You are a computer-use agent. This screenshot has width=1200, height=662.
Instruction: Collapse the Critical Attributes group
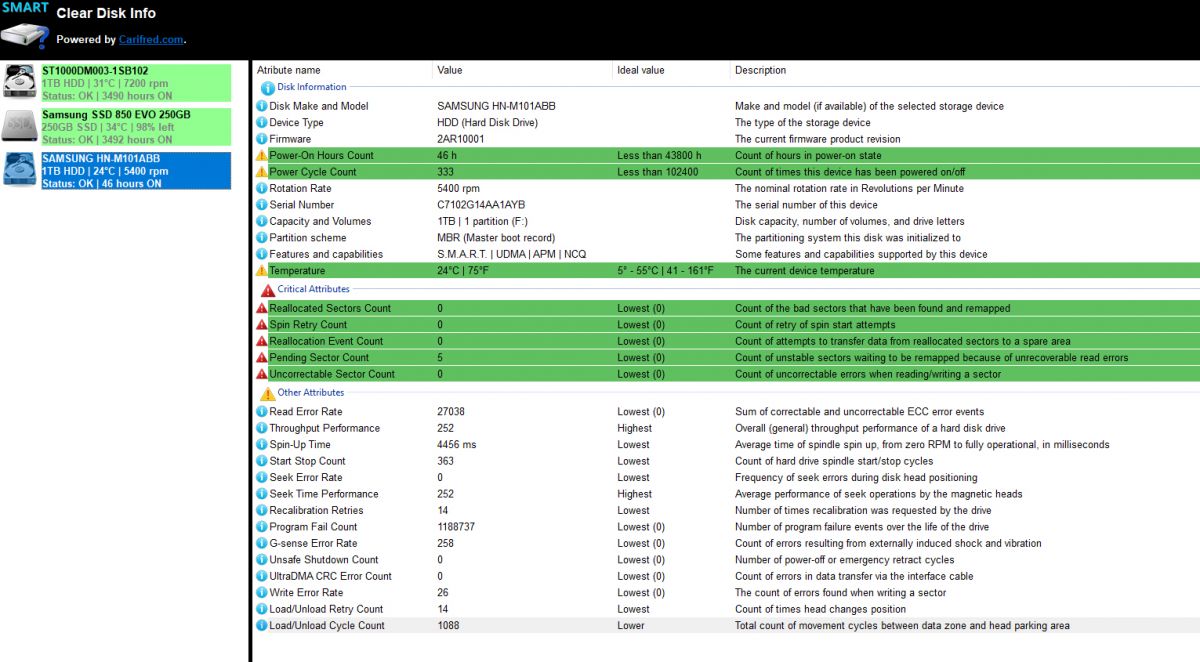click(x=313, y=289)
